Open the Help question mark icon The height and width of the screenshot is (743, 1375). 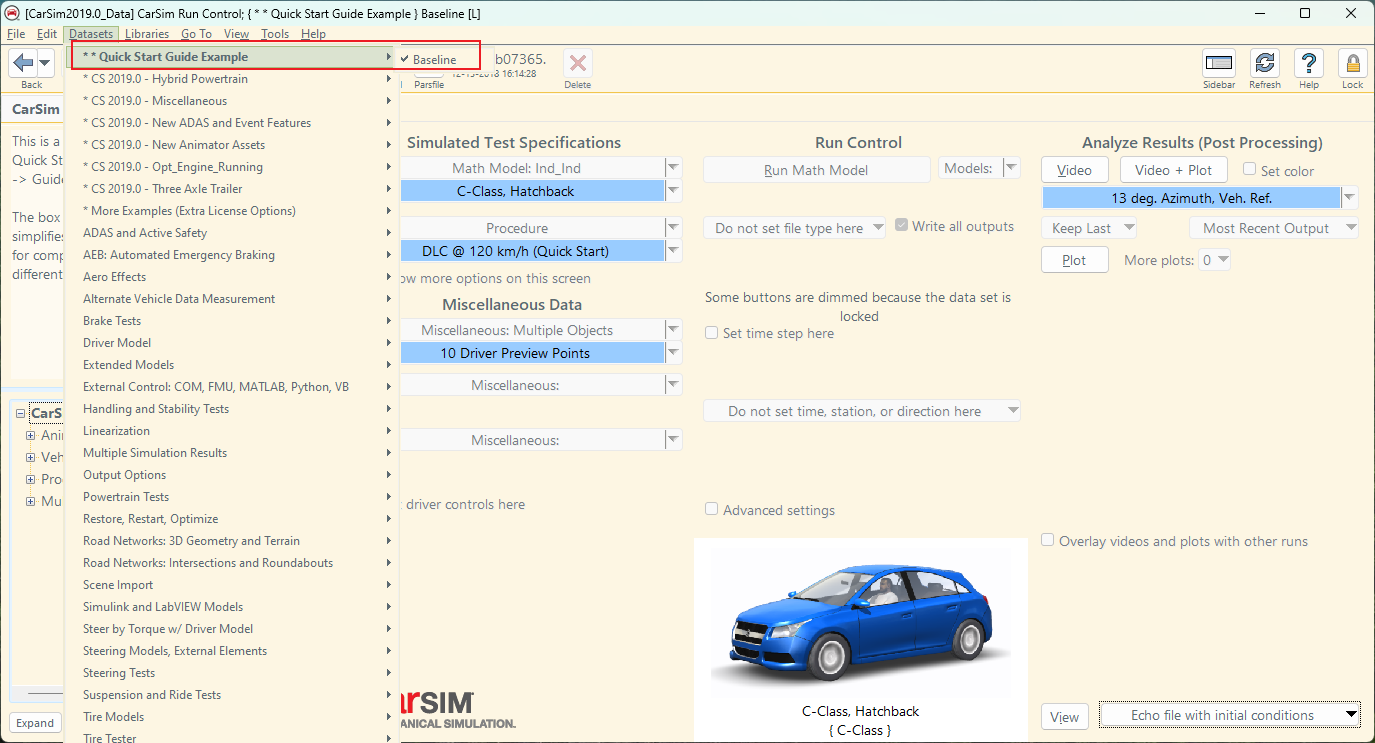(x=1309, y=63)
